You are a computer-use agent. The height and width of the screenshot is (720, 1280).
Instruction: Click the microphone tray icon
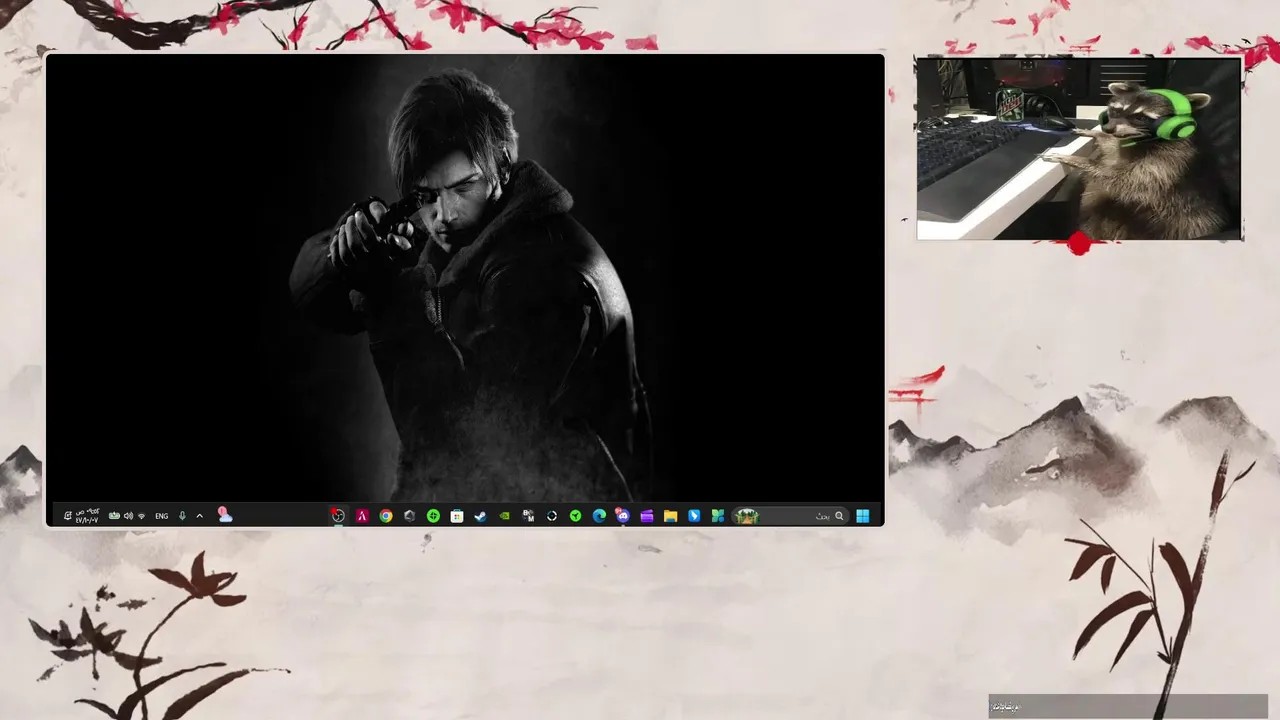click(182, 516)
